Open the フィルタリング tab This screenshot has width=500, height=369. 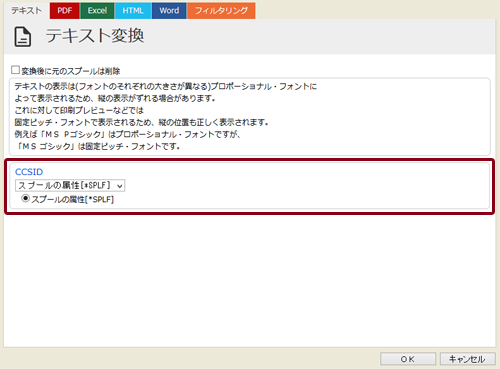pos(221,11)
